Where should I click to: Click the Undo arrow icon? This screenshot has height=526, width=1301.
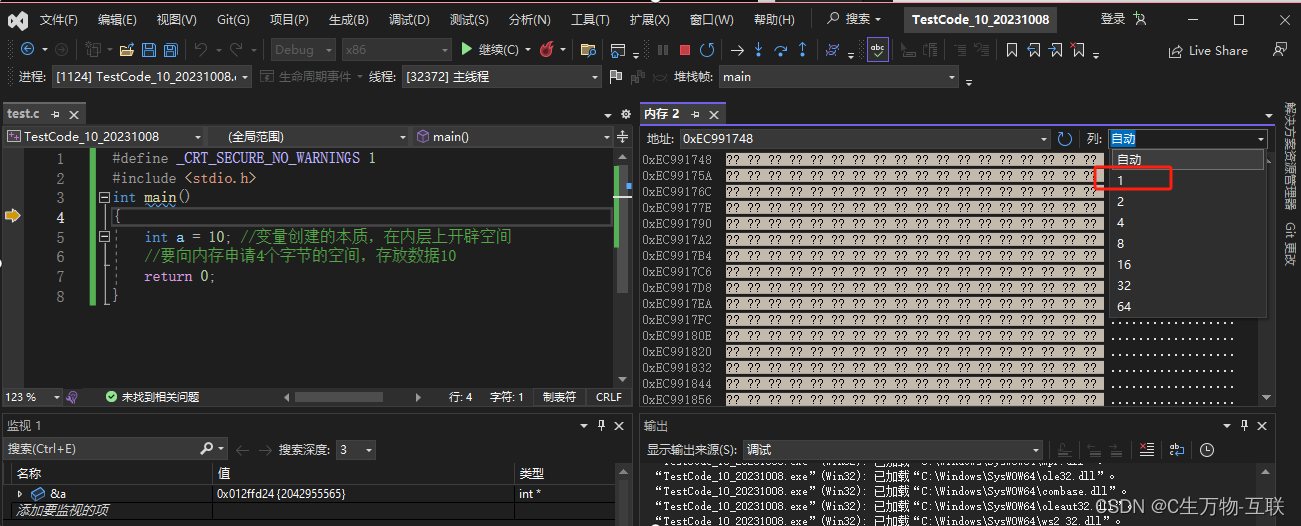click(200, 49)
